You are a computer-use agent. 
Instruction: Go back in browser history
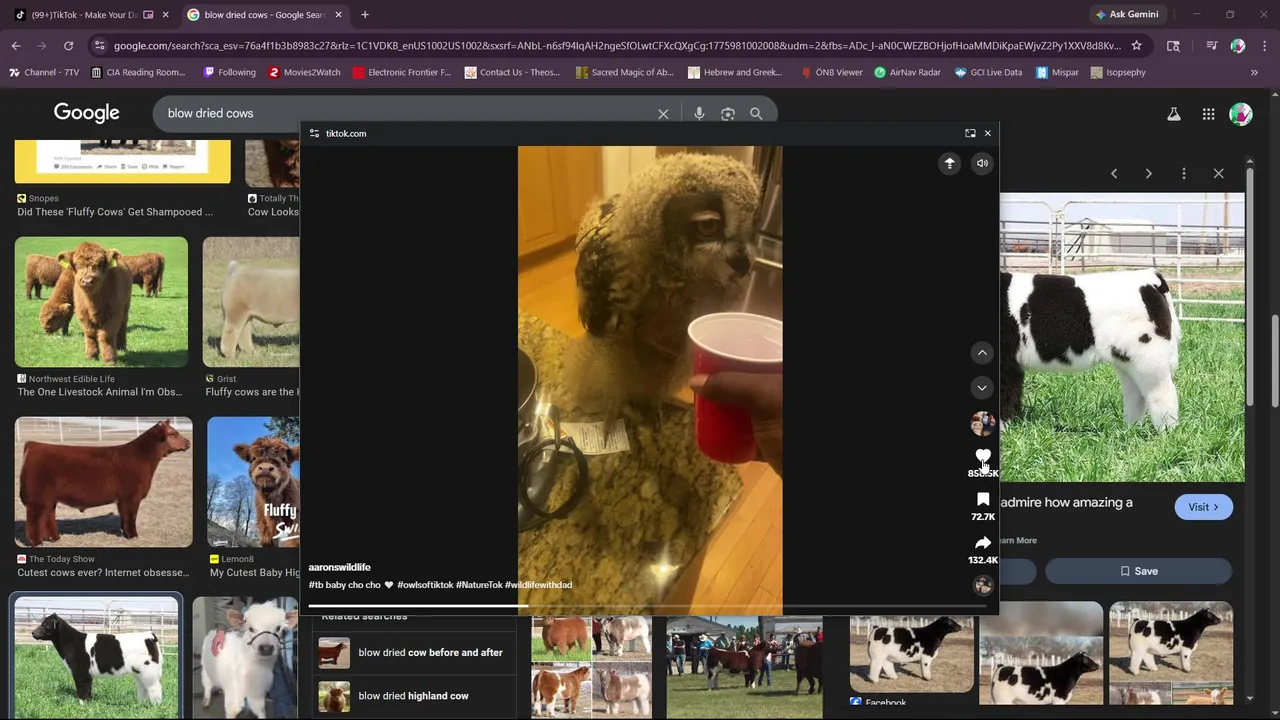[16, 46]
